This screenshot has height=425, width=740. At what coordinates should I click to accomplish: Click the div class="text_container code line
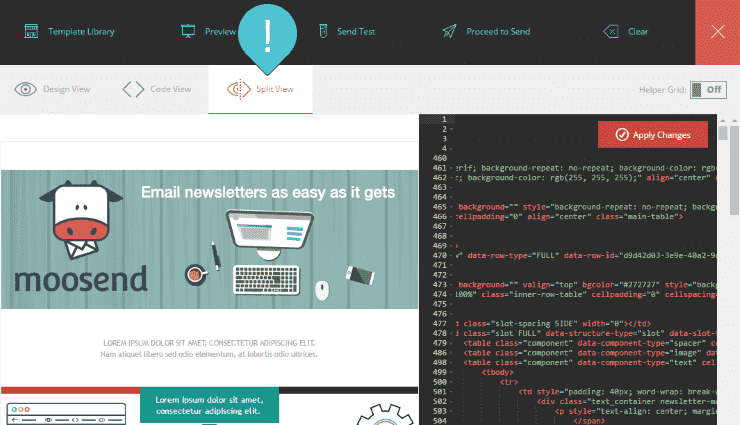[x=626, y=401]
